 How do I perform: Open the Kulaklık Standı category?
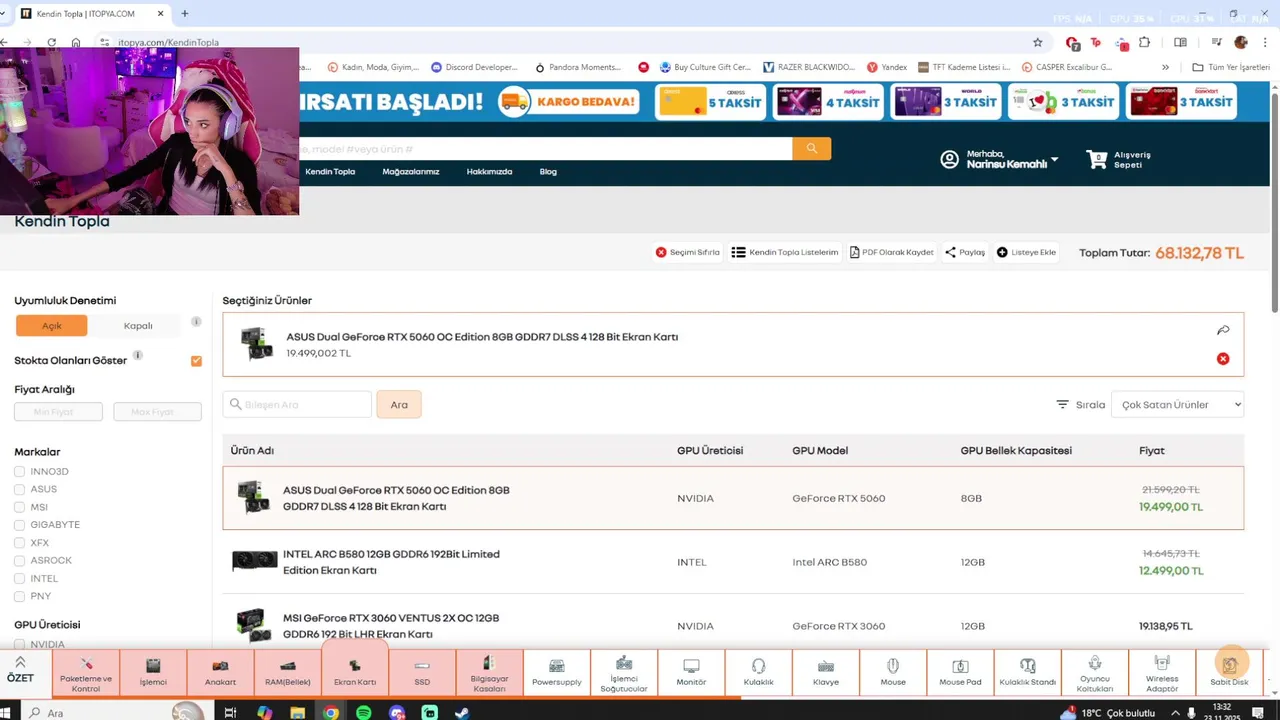pyautogui.click(x=1028, y=675)
